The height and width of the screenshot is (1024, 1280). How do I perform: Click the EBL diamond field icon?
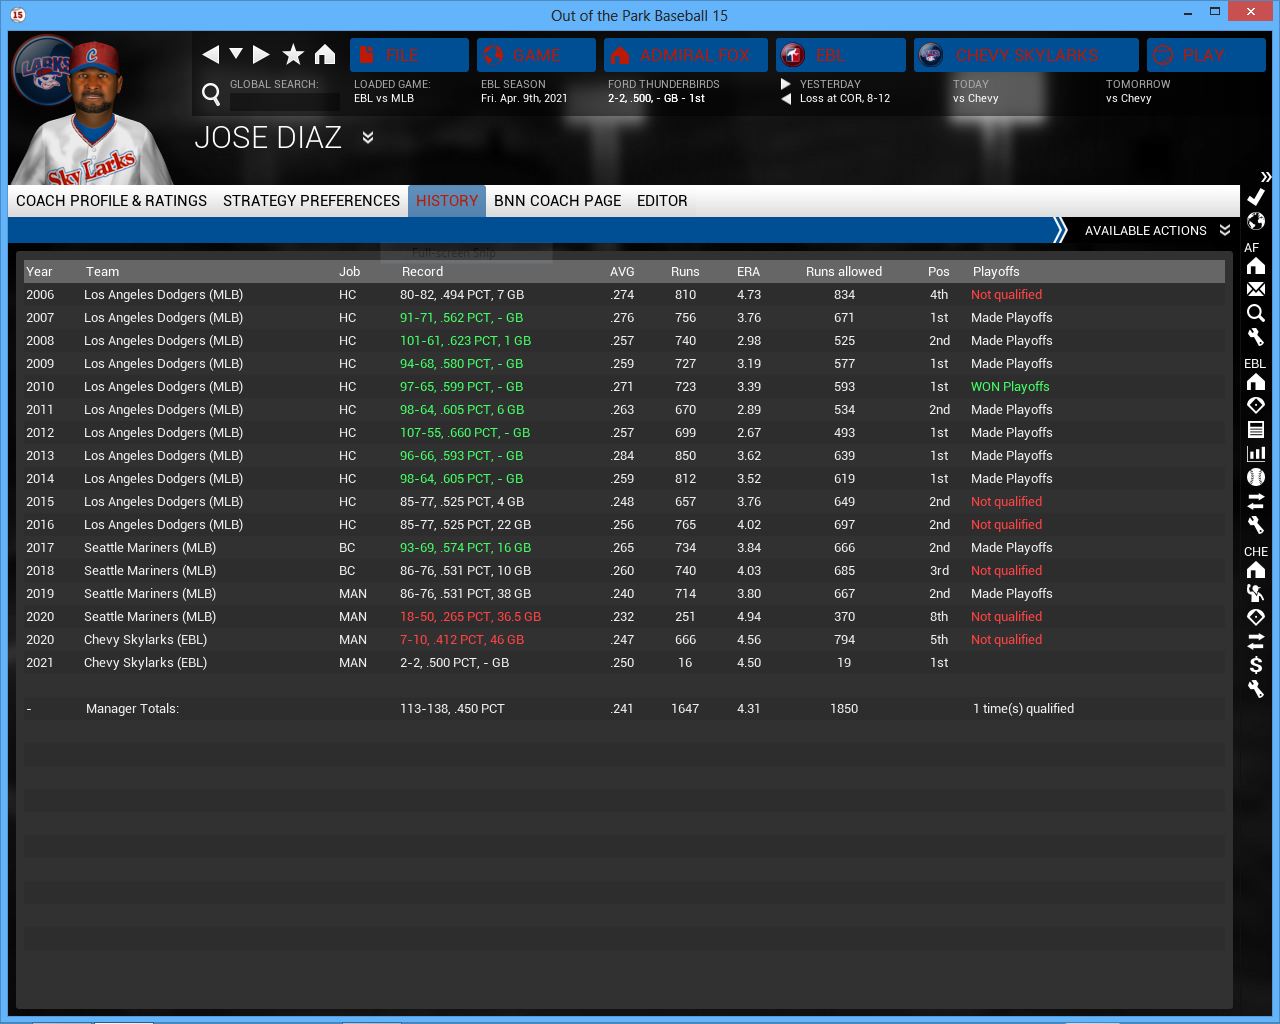point(1256,405)
